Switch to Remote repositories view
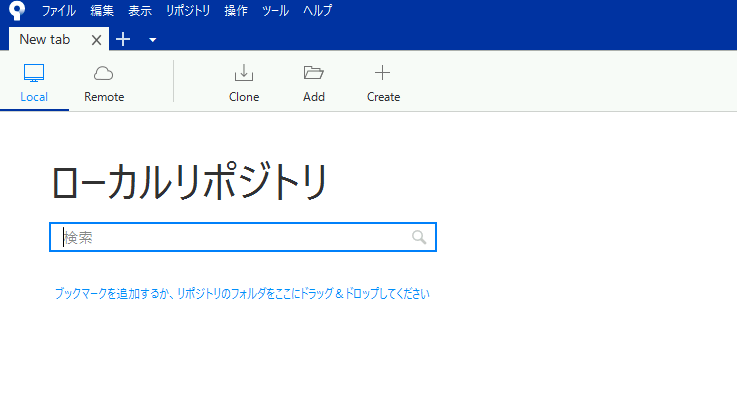Viewport: 737px width, 401px height. 104,83
